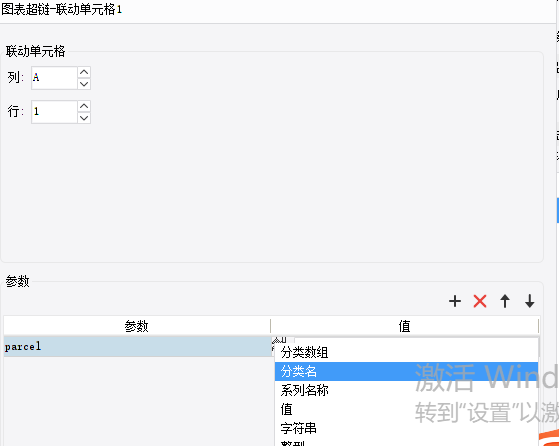Select 系列名称 from the dropdown list

coord(406,390)
